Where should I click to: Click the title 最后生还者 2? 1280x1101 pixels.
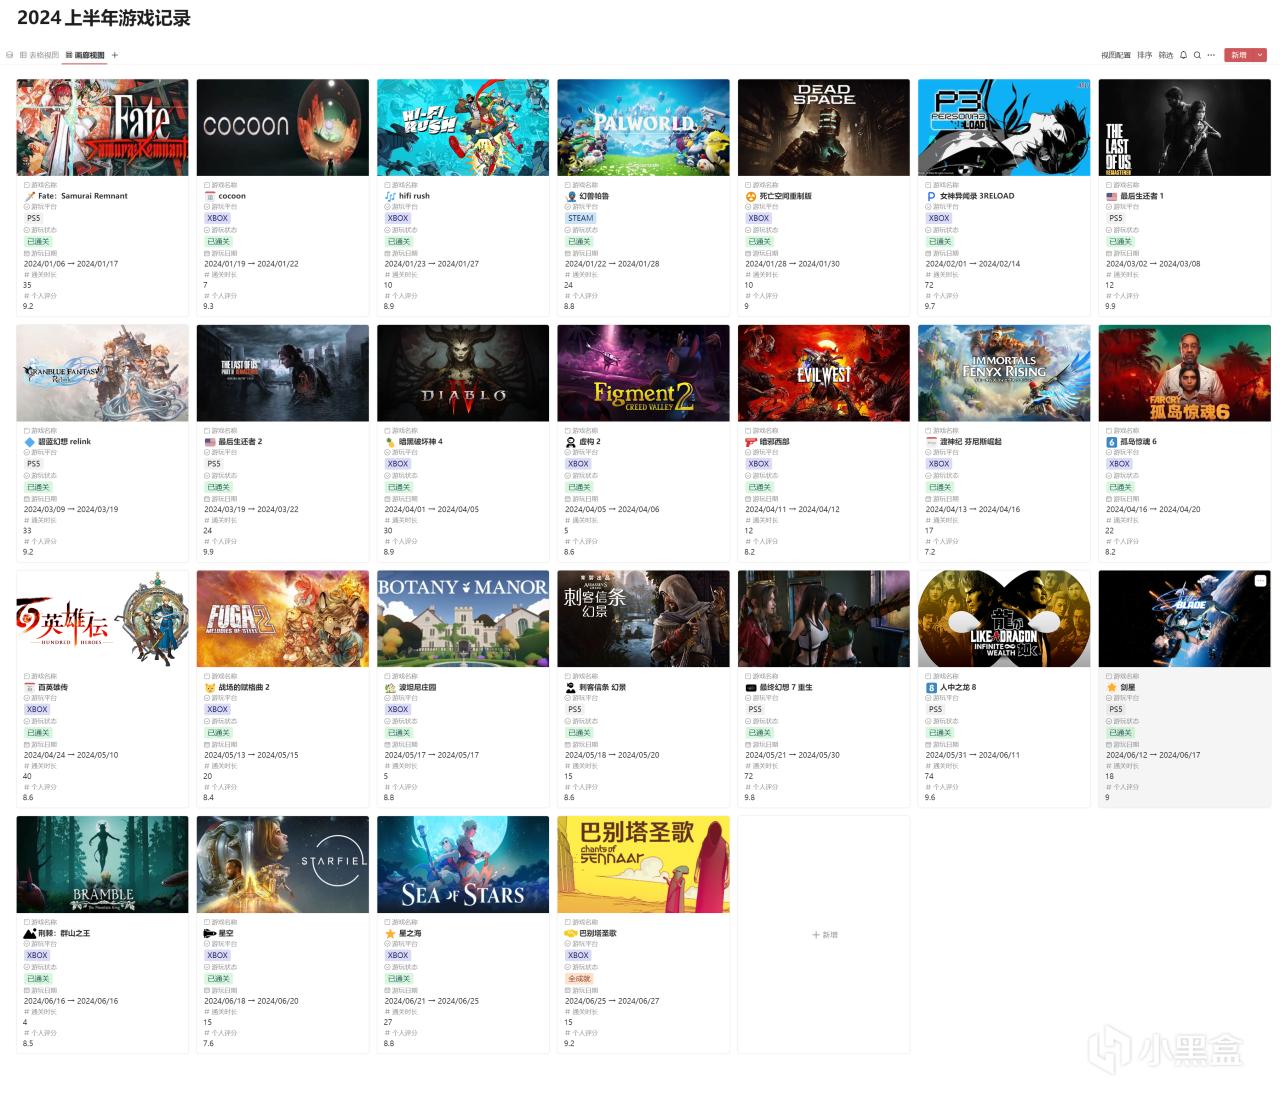click(240, 441)
